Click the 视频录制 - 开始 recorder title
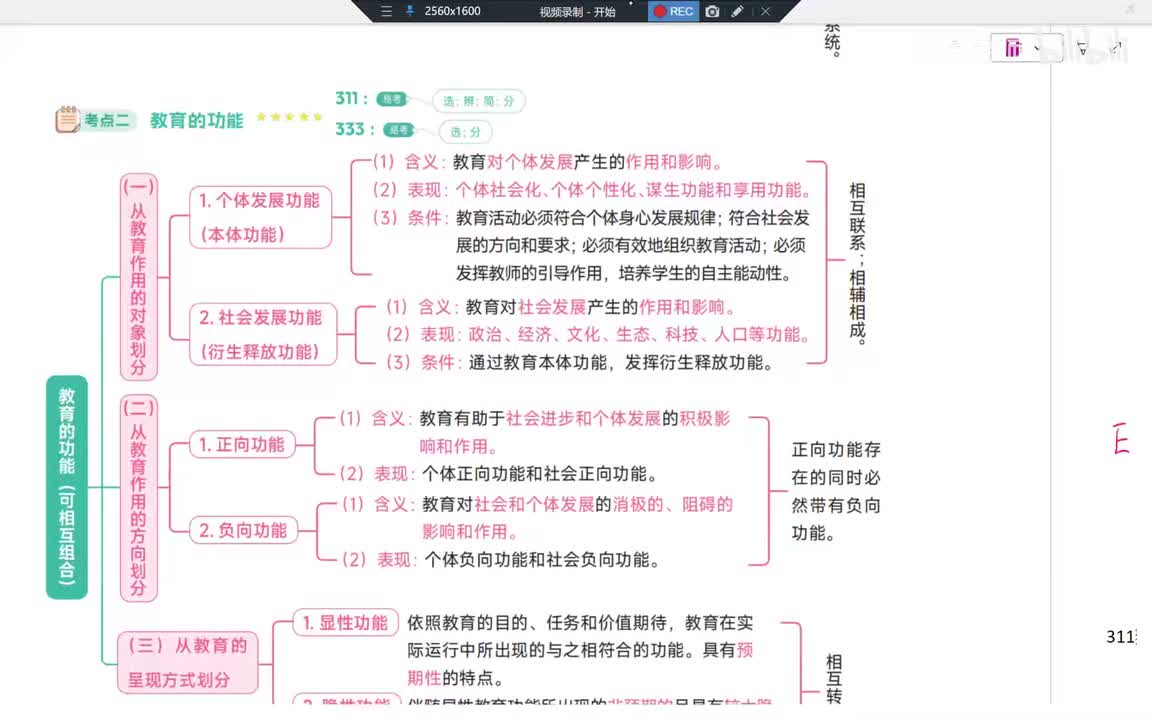The height and width of the screenshot is (720, 1152). click(x=577, y=12)
